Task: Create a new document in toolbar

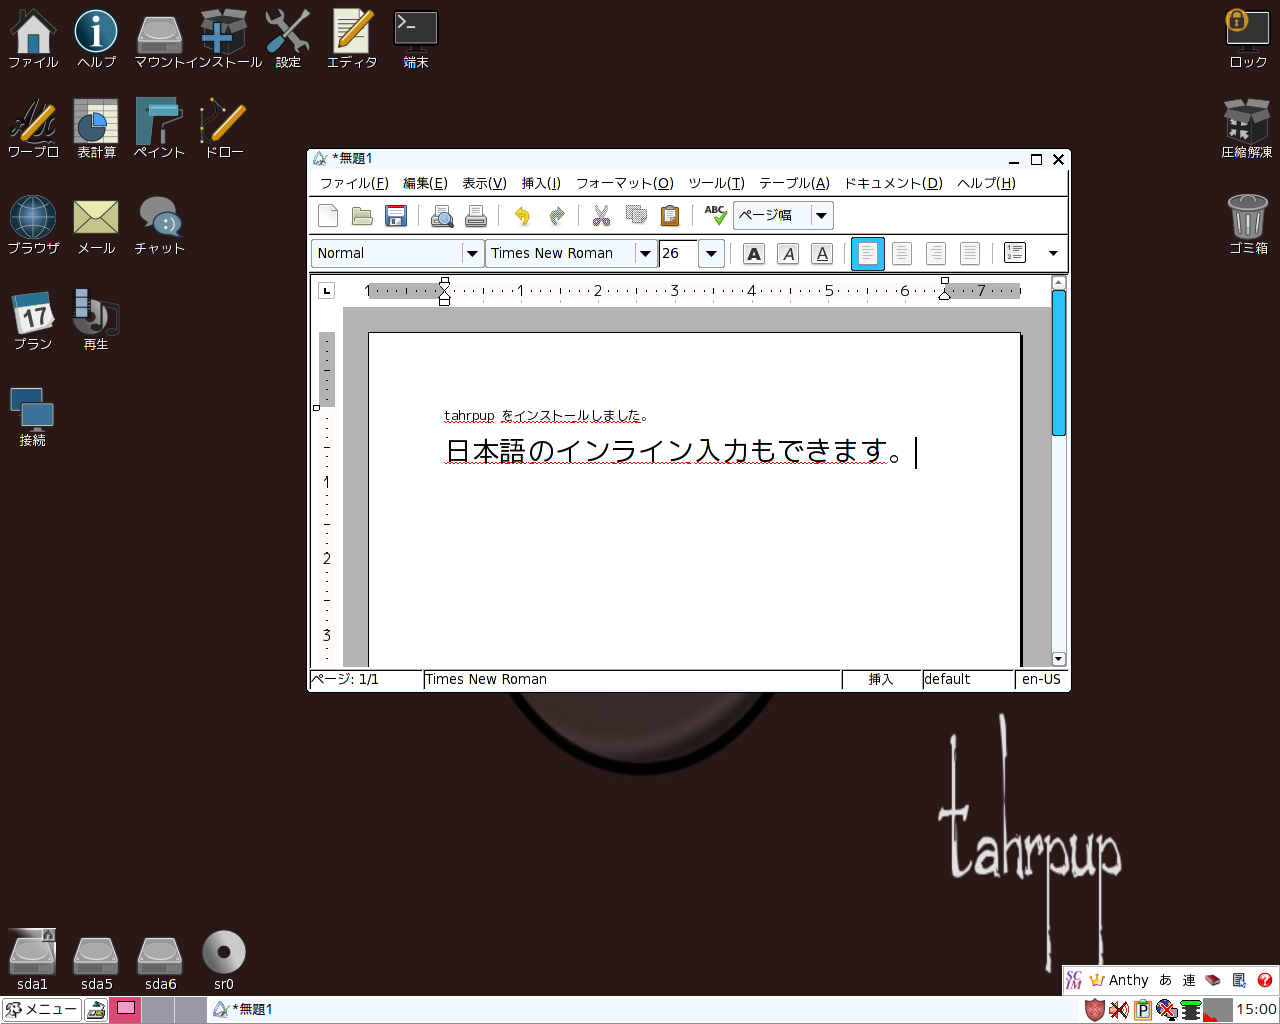Action: pyautogui.click(x=328, y=216)
